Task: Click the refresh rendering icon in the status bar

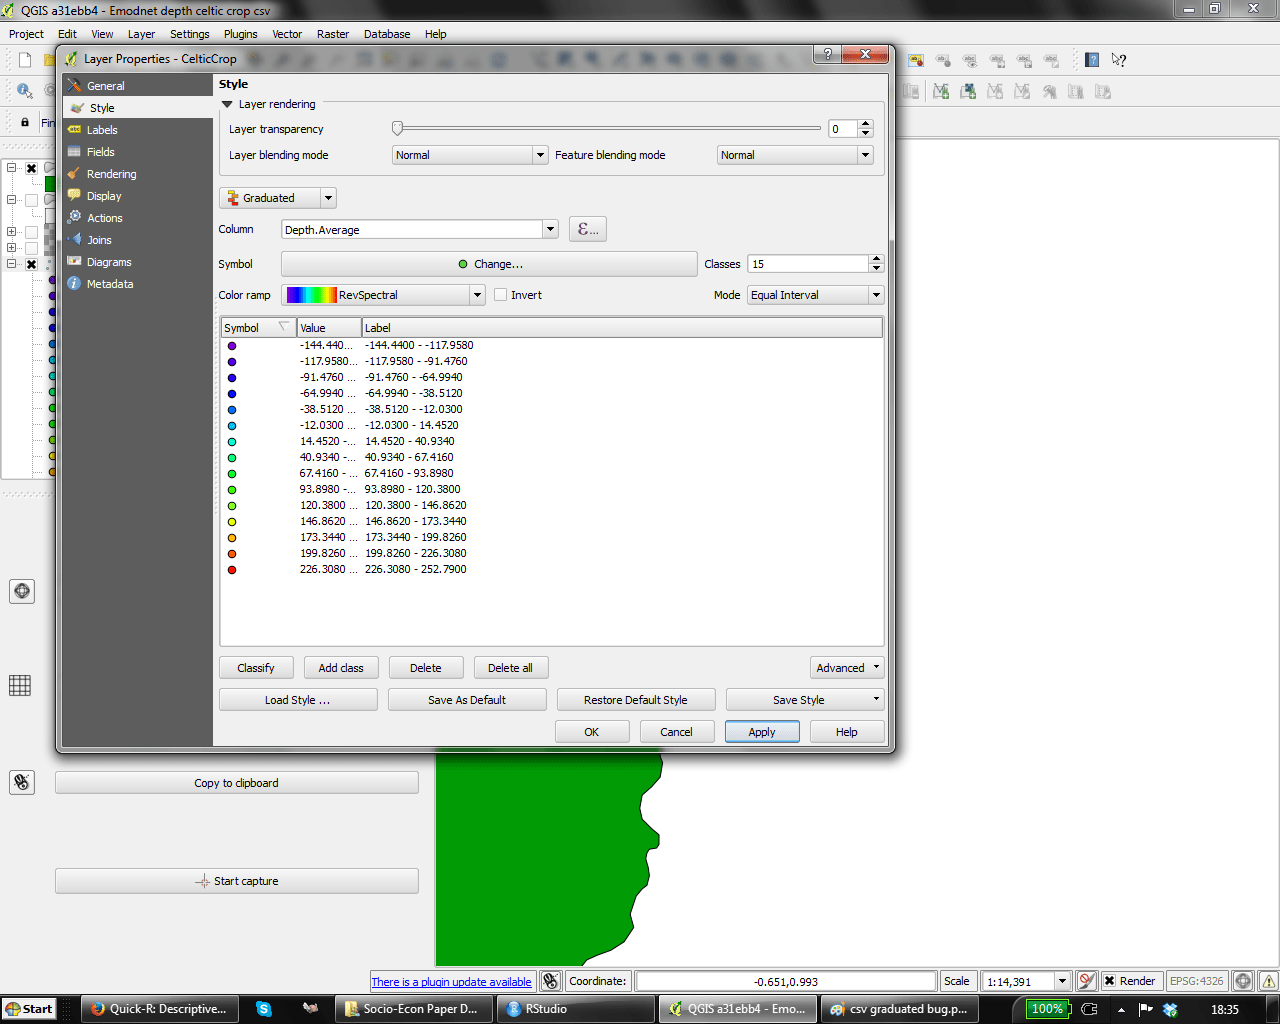Action: pos(1085,981)
